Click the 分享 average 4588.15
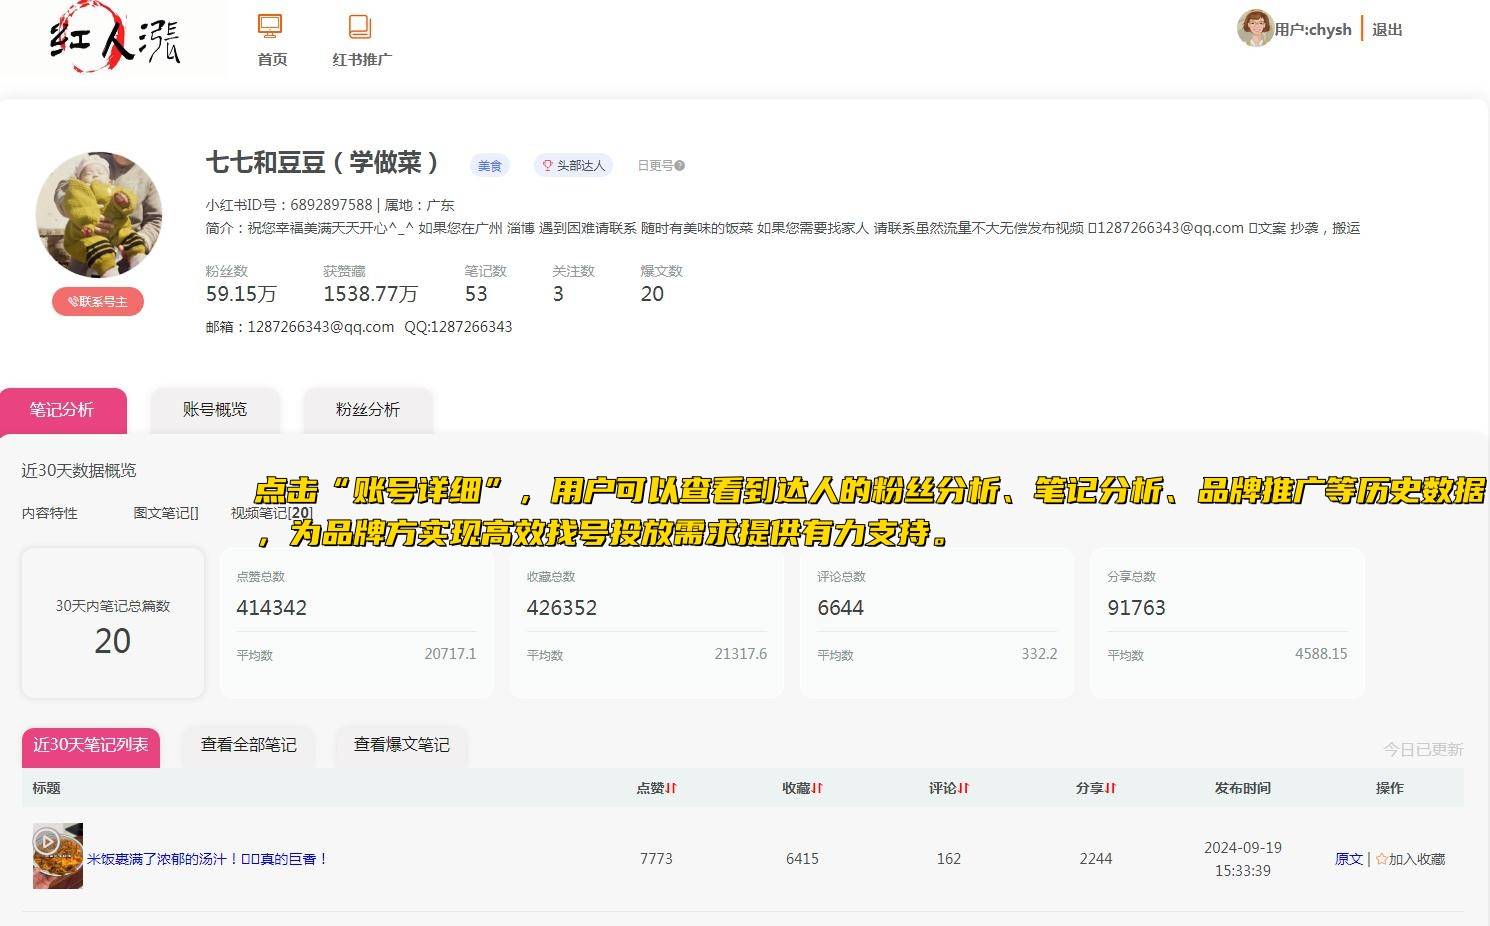This screenshot has height=926, width=1490. 1321,654
